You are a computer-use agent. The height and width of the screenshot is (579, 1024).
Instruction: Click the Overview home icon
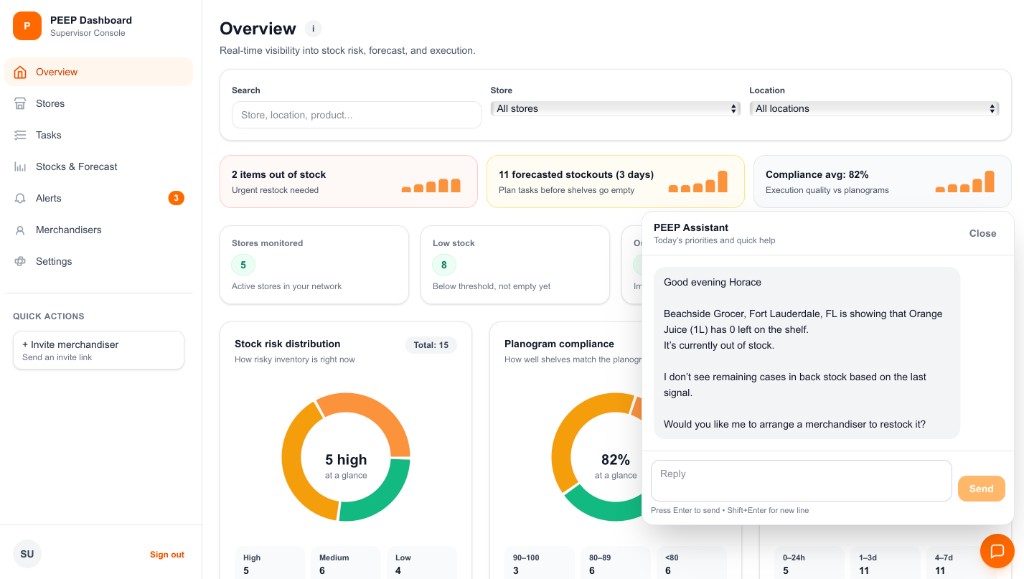point(20,71)
